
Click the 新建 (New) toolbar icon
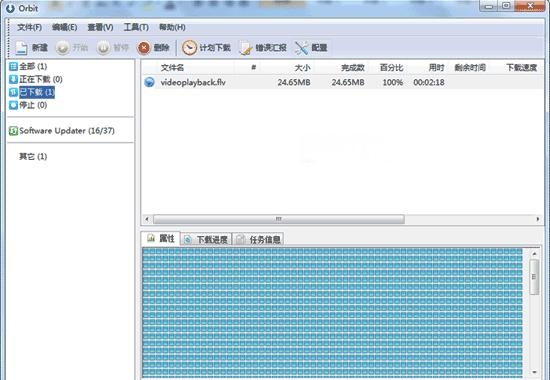point(21,48)
